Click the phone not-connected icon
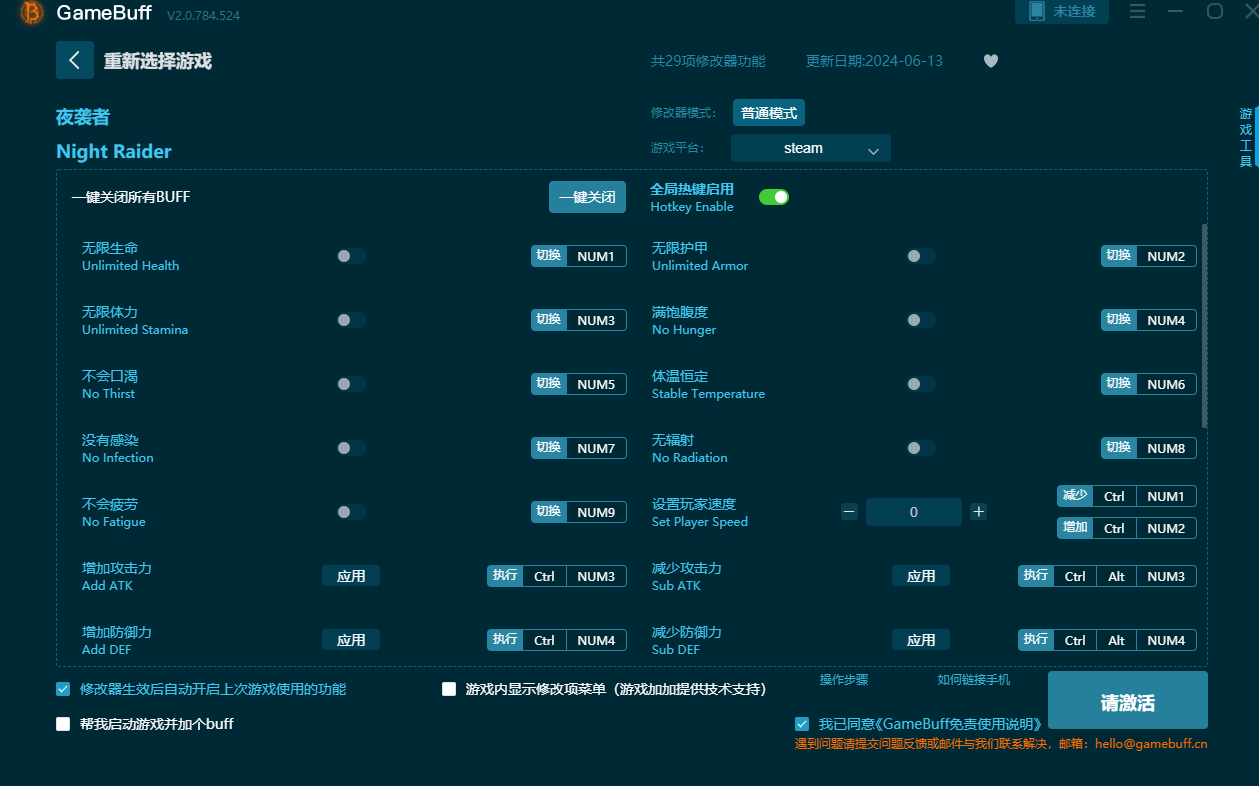This screenshot has width=1259, height=786. tap(1037, 11)
